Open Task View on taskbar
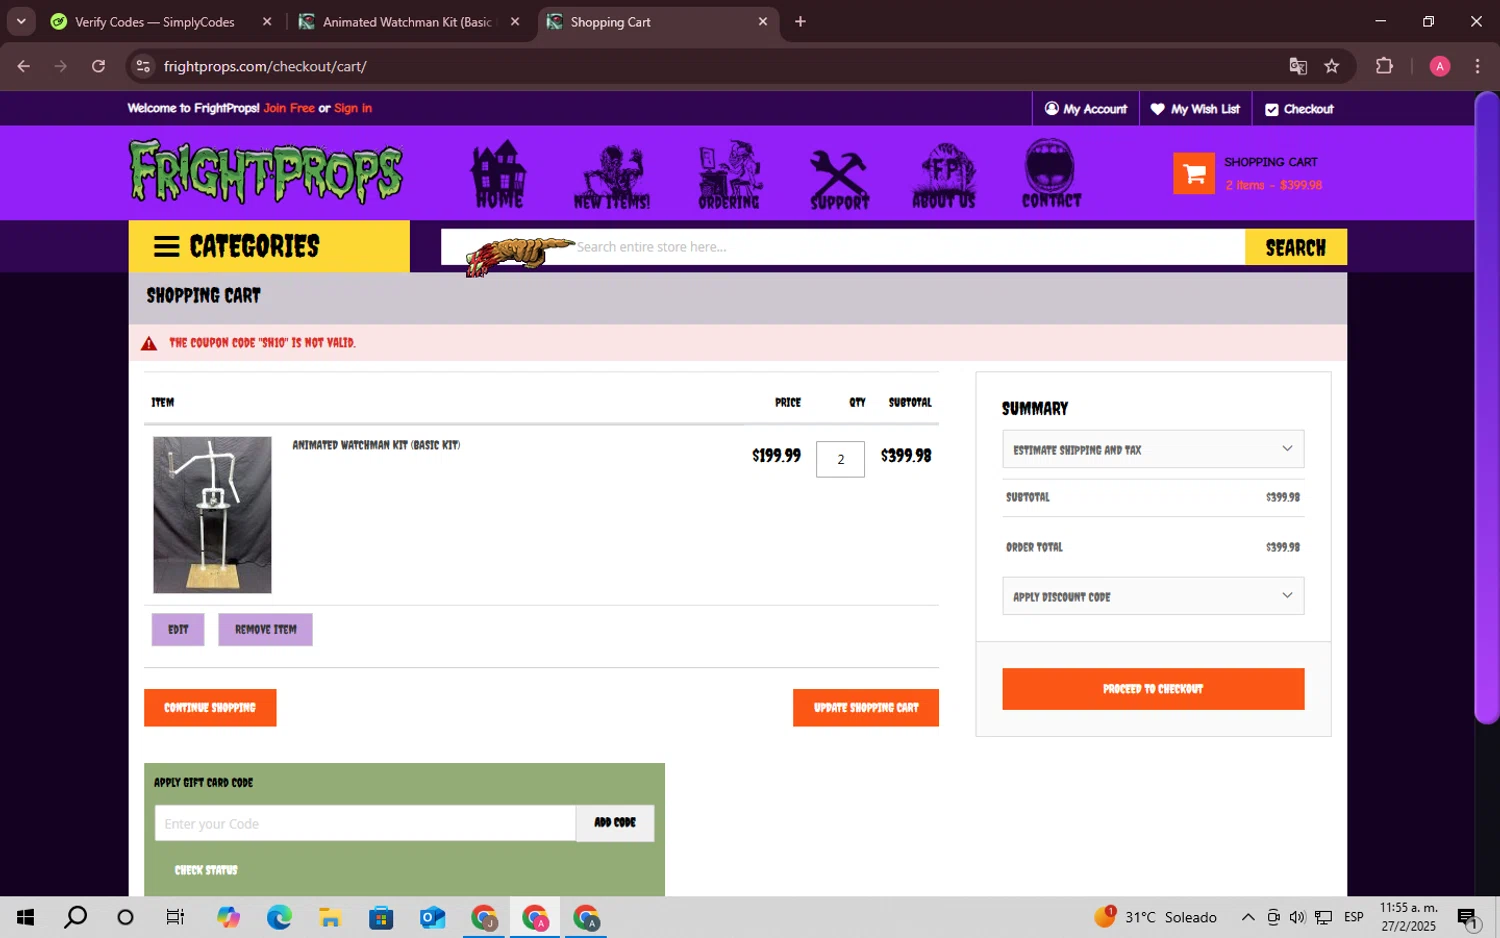Screen dimensions: 1500x938 click(x=175, y=917)
